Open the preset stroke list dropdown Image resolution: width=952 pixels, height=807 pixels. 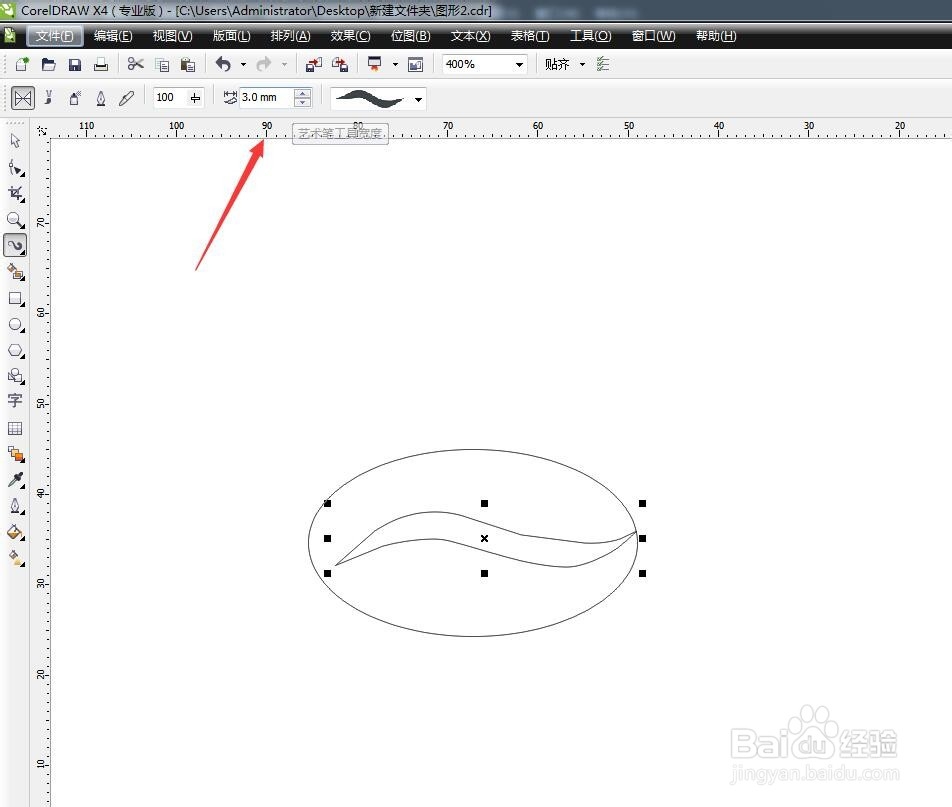[x=418, y=99]
